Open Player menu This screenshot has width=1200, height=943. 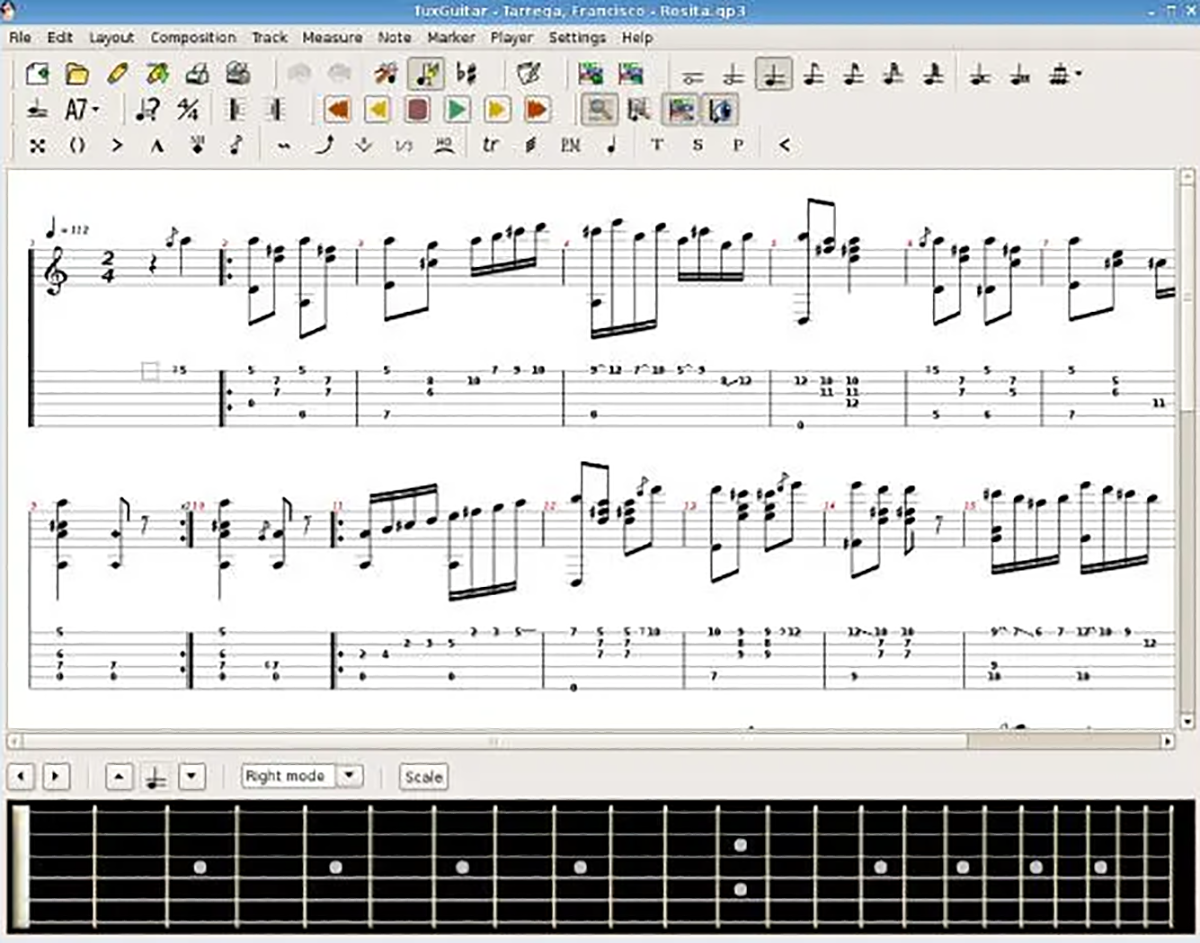coord(512,37)
